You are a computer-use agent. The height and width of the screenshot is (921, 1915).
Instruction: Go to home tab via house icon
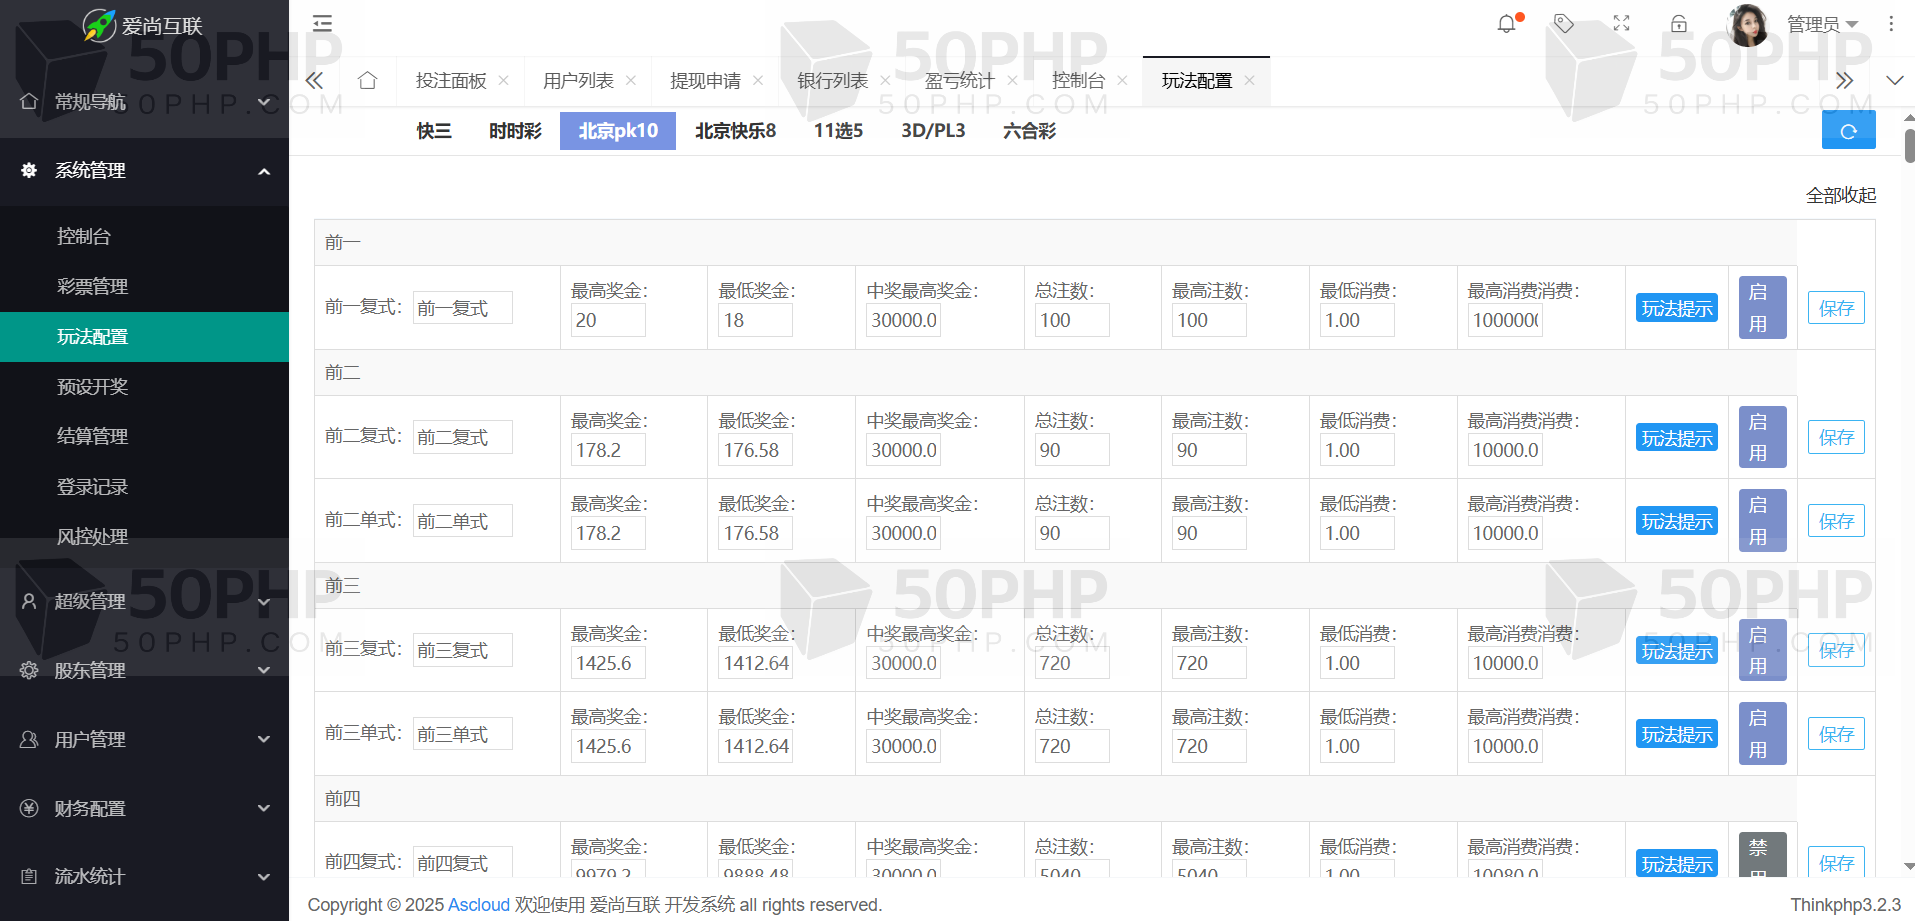(x=367, y=81)
